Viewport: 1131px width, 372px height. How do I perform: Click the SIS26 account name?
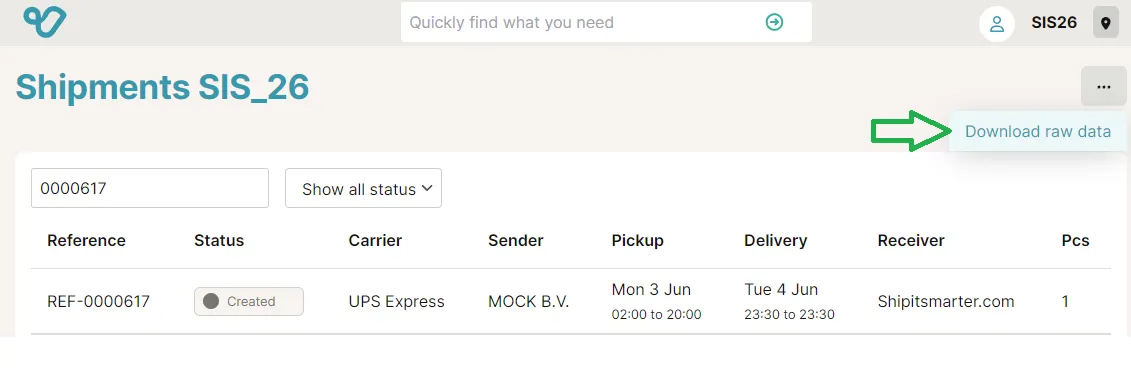click(1054, 22)
